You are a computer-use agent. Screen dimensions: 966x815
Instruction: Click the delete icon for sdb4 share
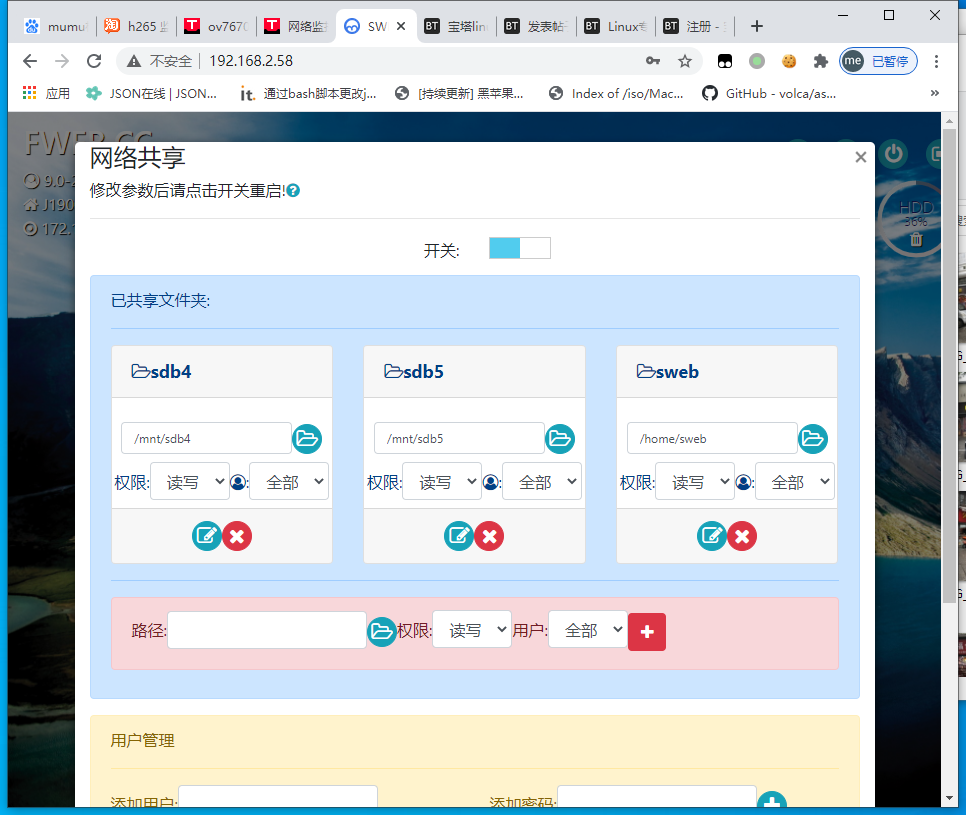[x=237, y=536]
